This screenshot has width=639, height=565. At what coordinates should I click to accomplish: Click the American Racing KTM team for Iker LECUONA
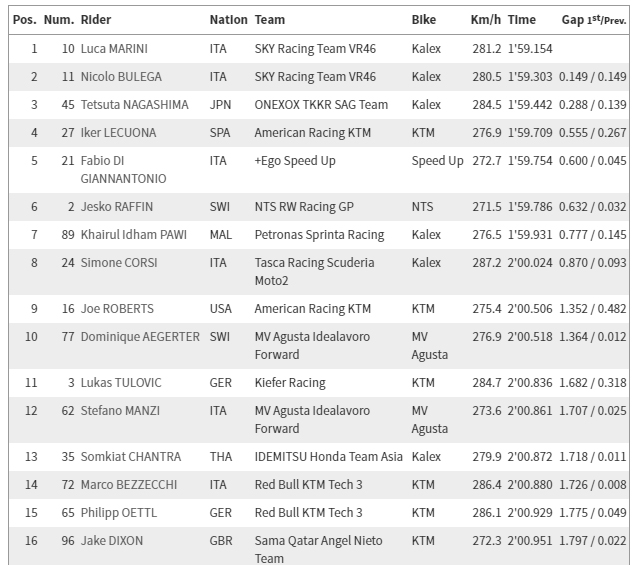313,133
